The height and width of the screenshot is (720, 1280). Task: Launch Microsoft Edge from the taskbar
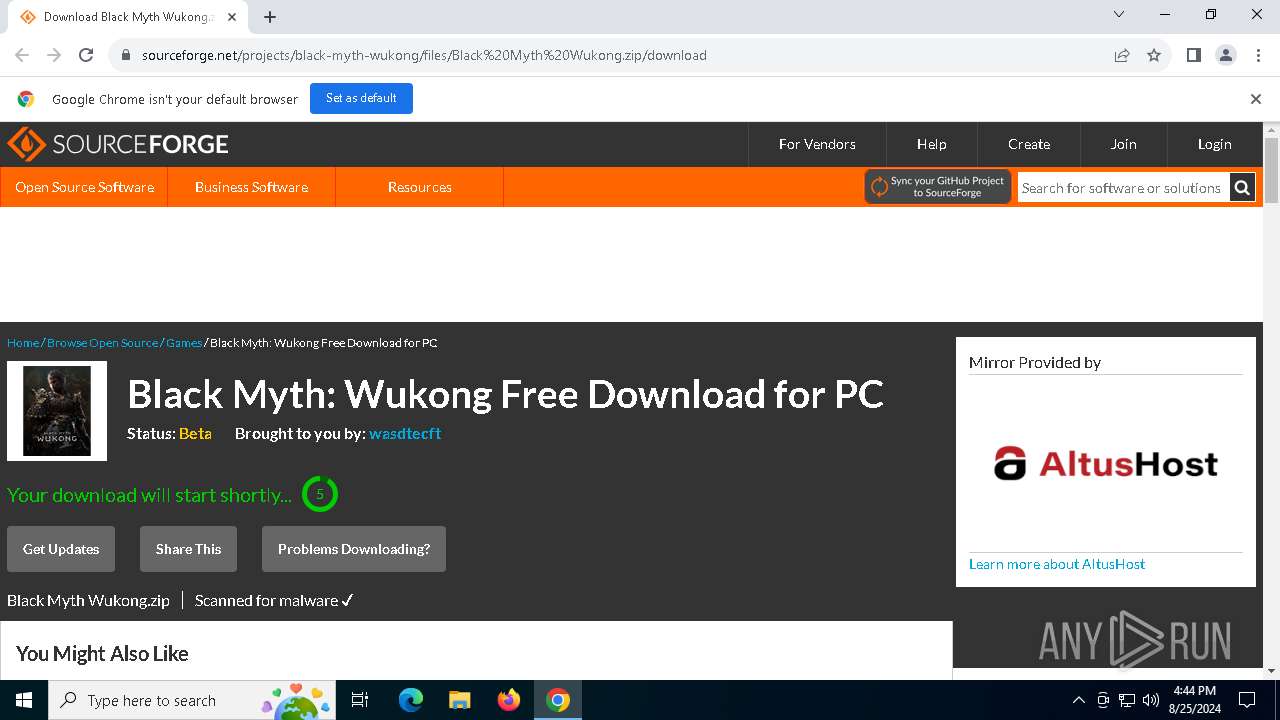click(x=411, y=700)
